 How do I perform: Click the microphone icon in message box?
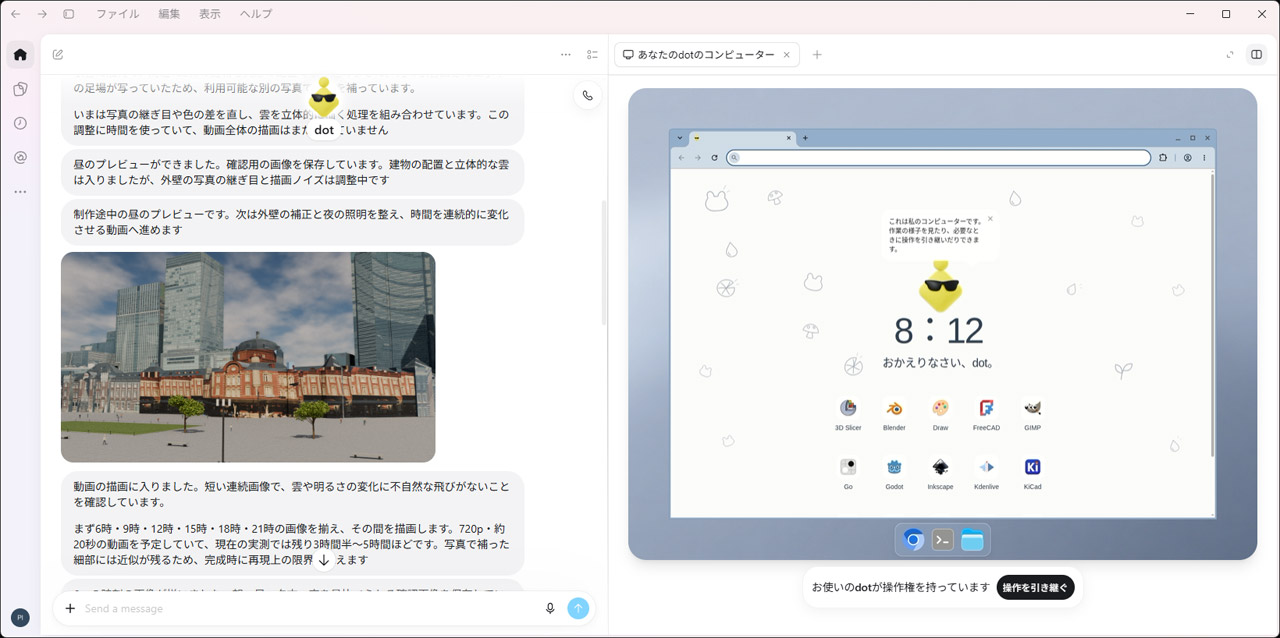[x=550, y=608]
